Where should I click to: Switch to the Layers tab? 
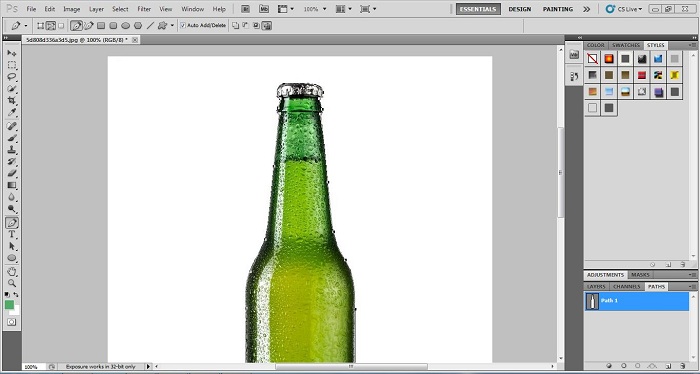(596, 287)
